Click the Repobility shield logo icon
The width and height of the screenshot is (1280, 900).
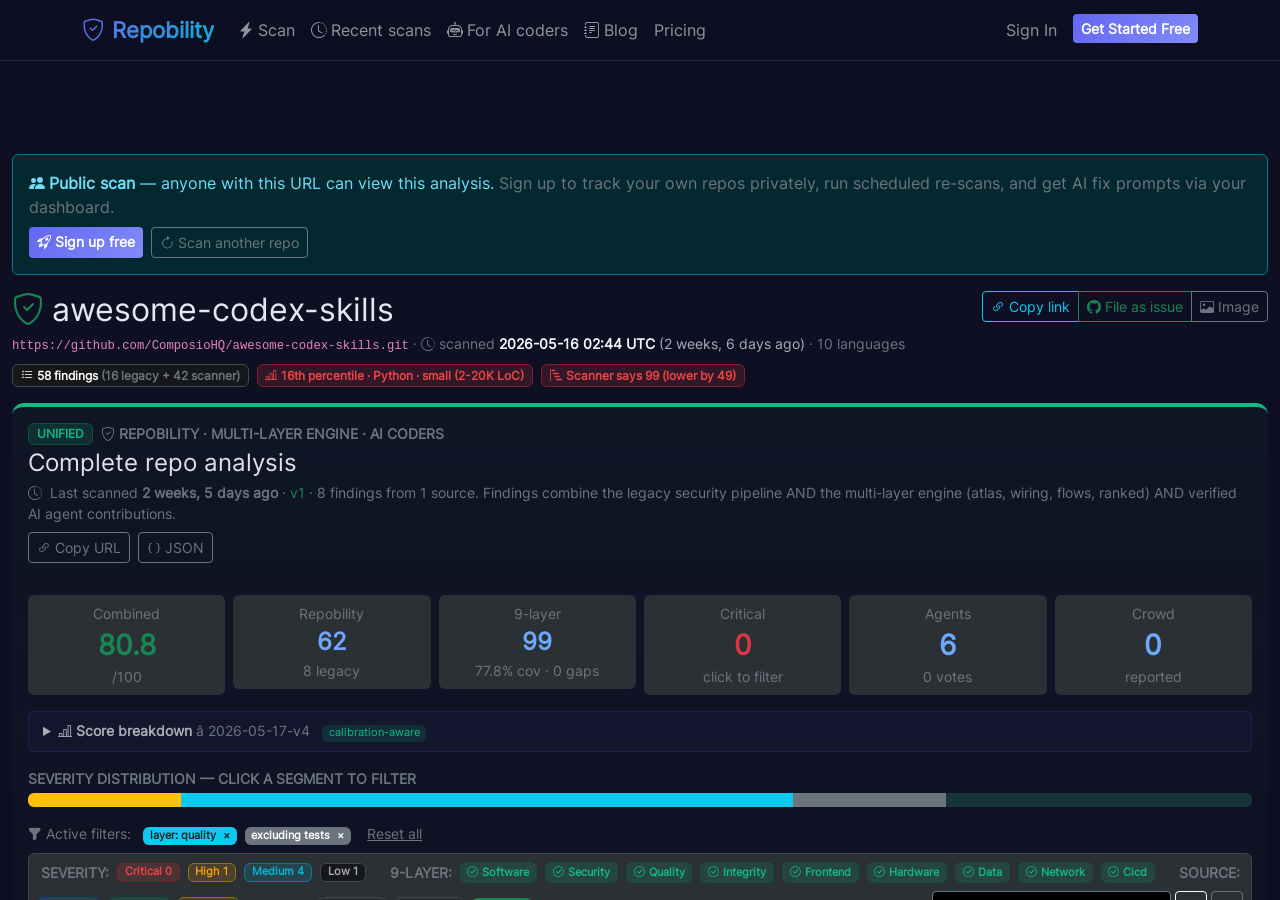coord(93,30)
